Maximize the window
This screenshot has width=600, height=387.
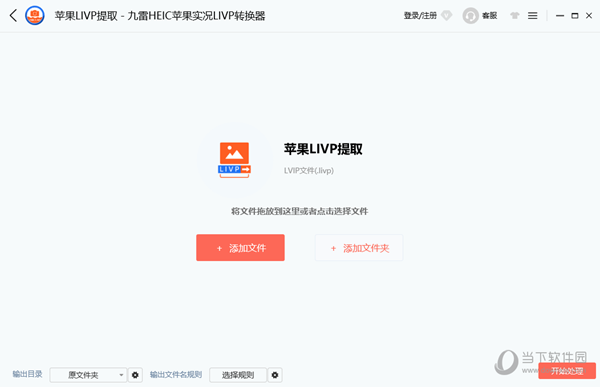pos(575,16)
